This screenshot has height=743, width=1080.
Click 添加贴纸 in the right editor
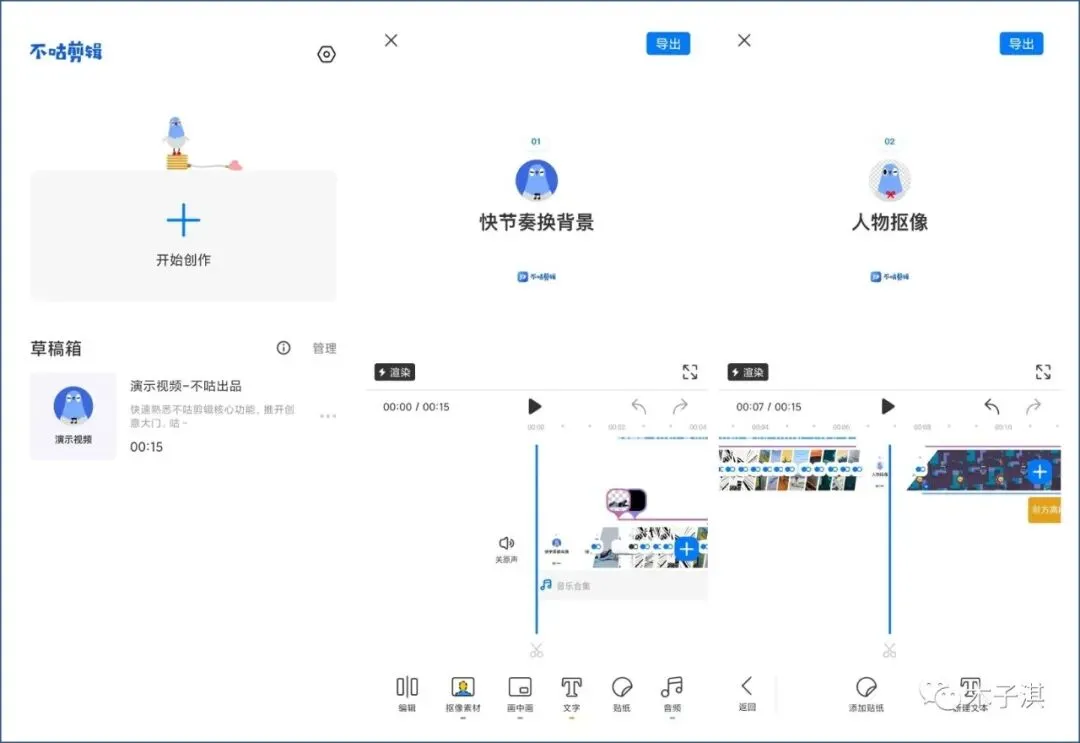866,694
